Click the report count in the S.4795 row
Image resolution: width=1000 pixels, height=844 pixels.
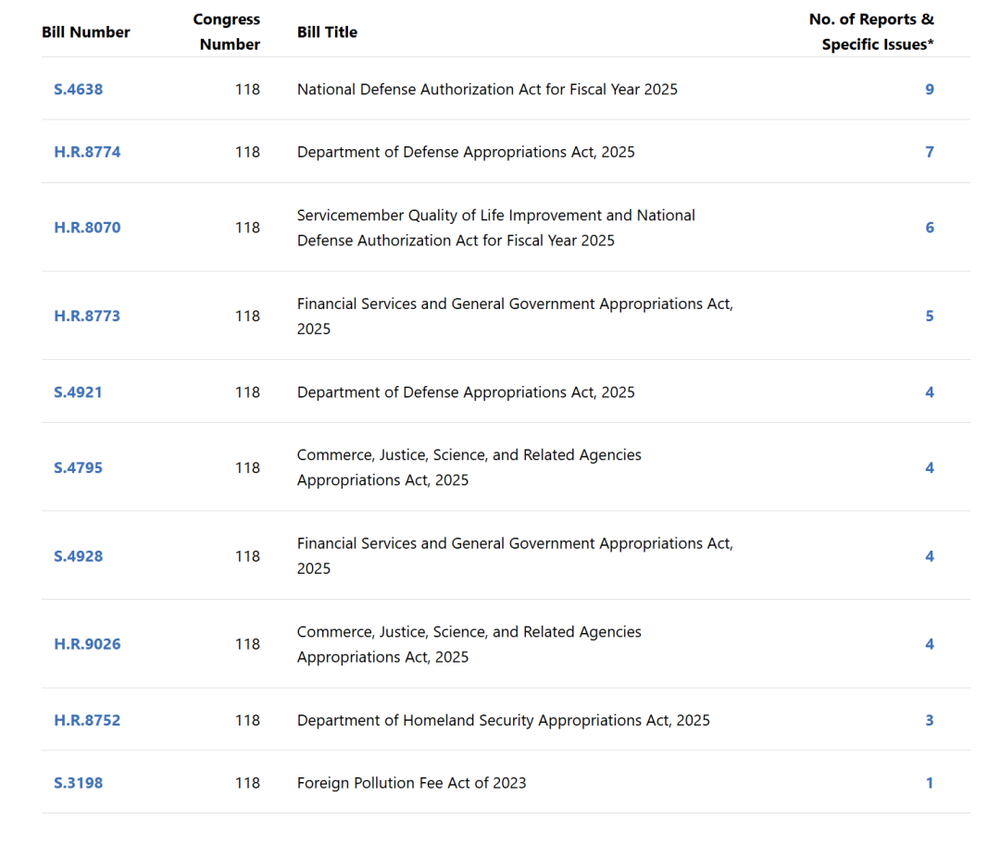tap(929, 467)
